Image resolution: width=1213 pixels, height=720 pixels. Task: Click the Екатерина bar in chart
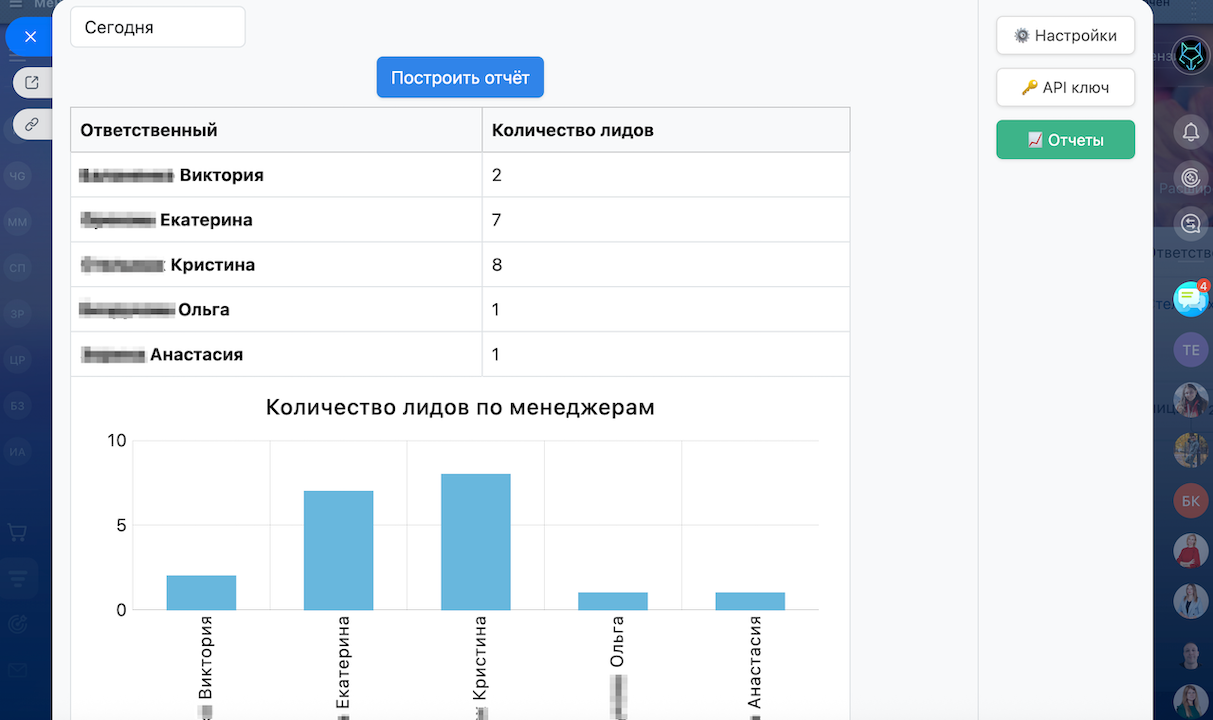pyautogui.click(x=338, y=550)
